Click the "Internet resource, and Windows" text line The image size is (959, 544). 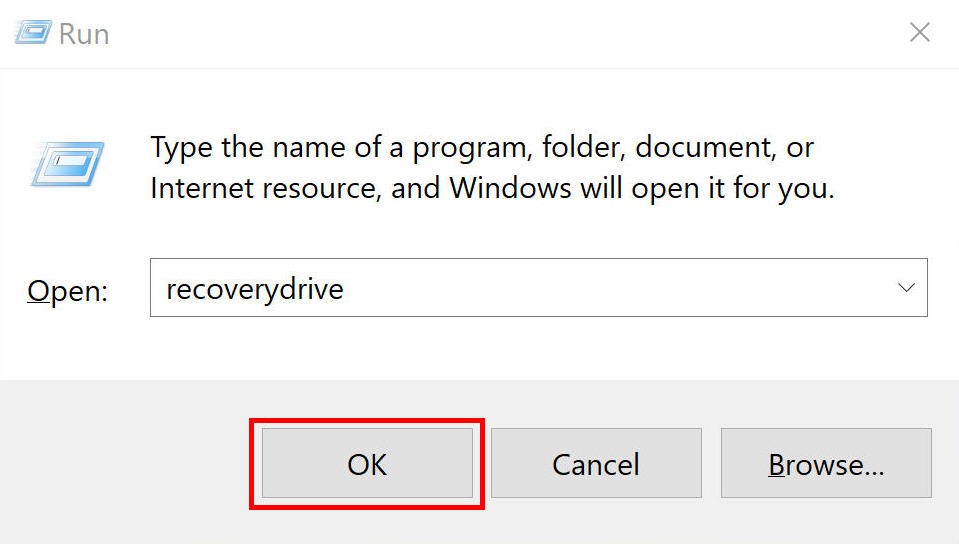point(361,187)
